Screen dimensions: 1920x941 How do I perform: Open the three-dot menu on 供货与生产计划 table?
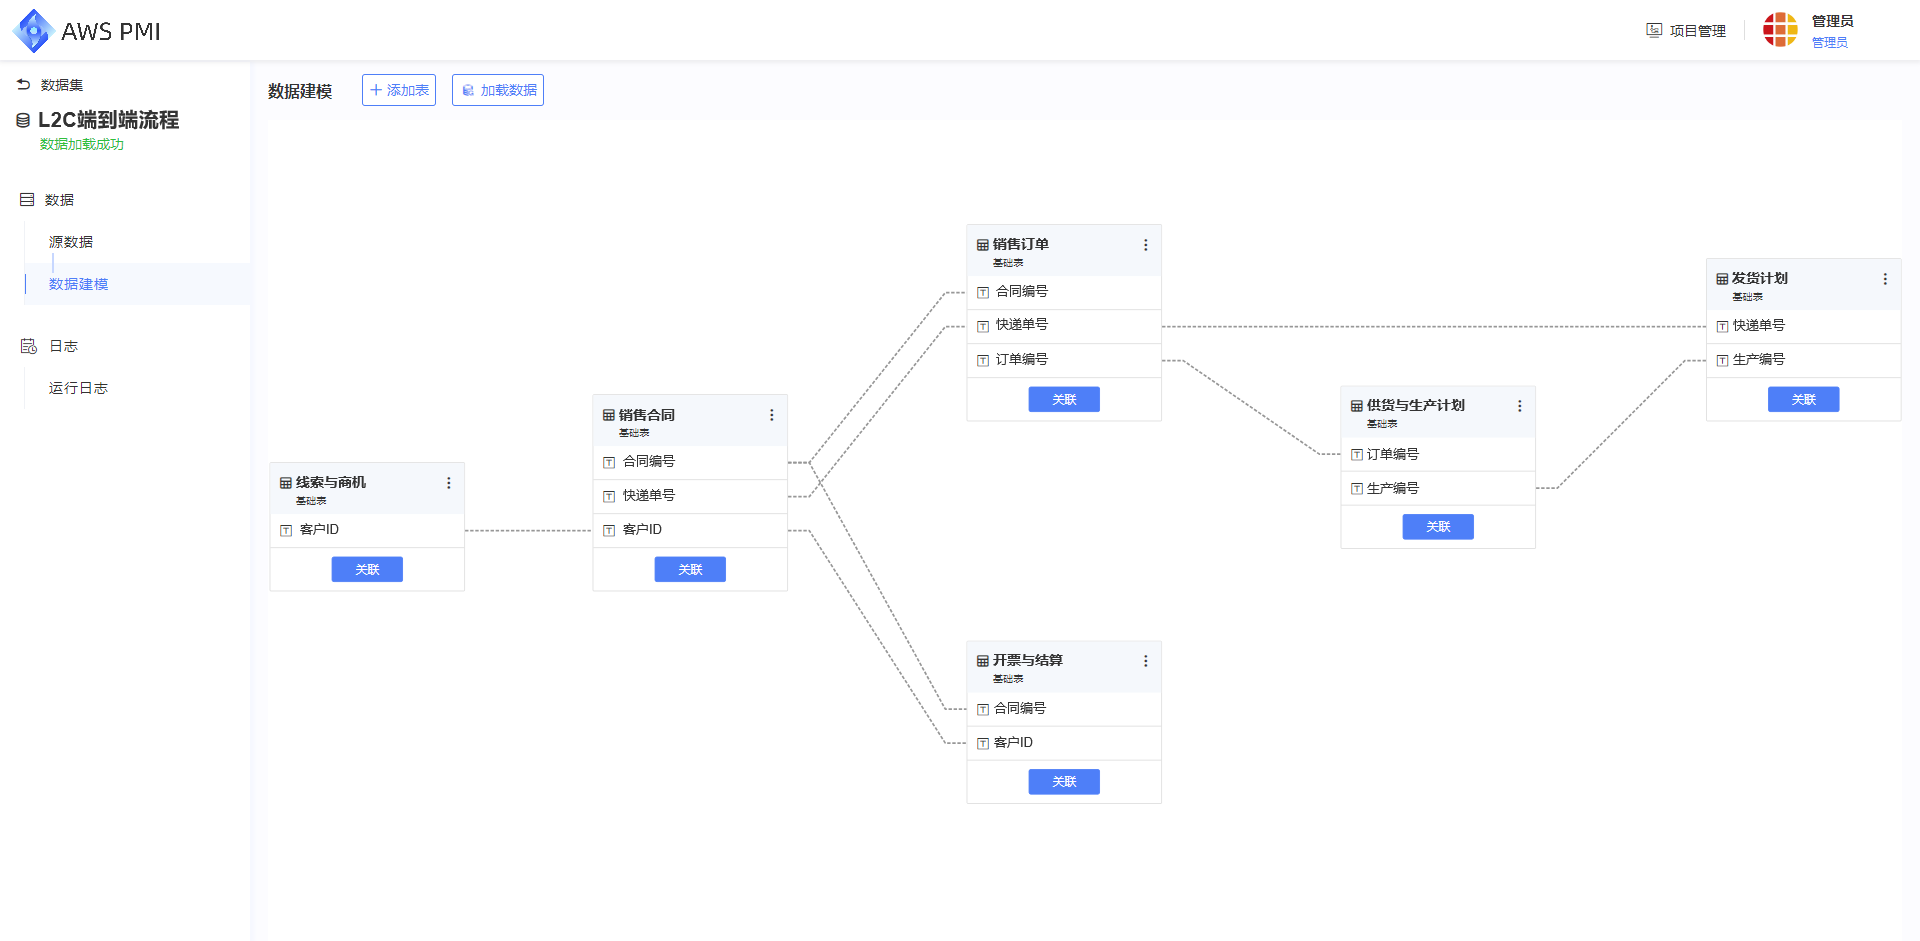(x=1519, y=406)
